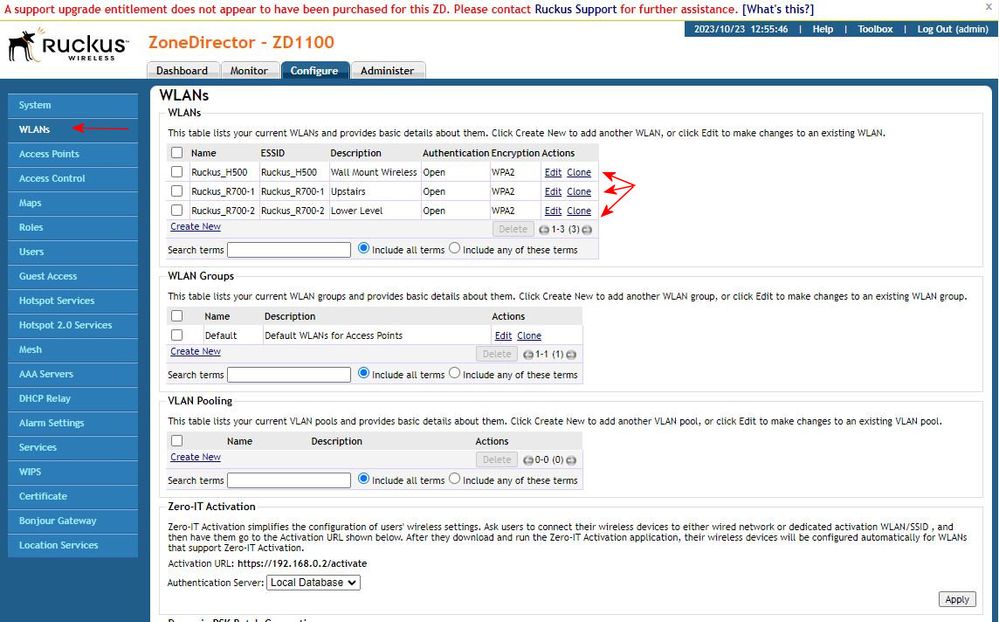Click Create New under VLAN Pooling

195,457
